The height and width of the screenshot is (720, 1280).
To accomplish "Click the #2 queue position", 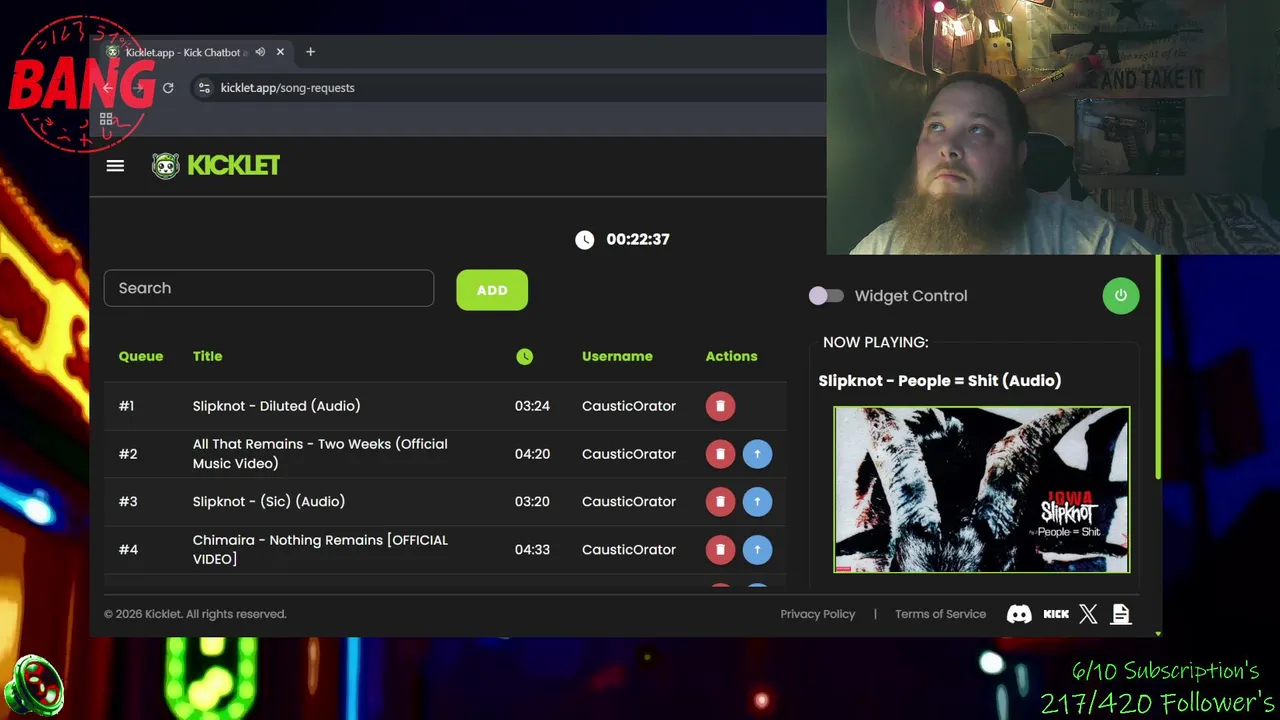I will pyautogui.click(x=128, y=454).
